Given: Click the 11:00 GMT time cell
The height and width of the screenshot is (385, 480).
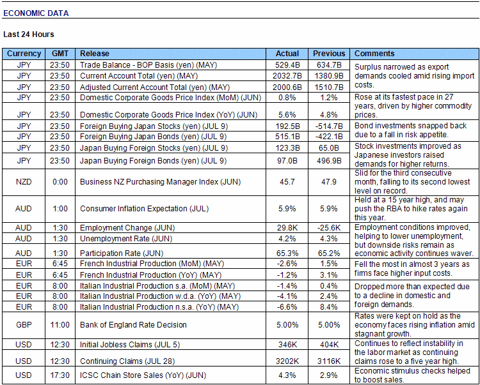Looking at the screenshot, I should (x=60, y=325).
